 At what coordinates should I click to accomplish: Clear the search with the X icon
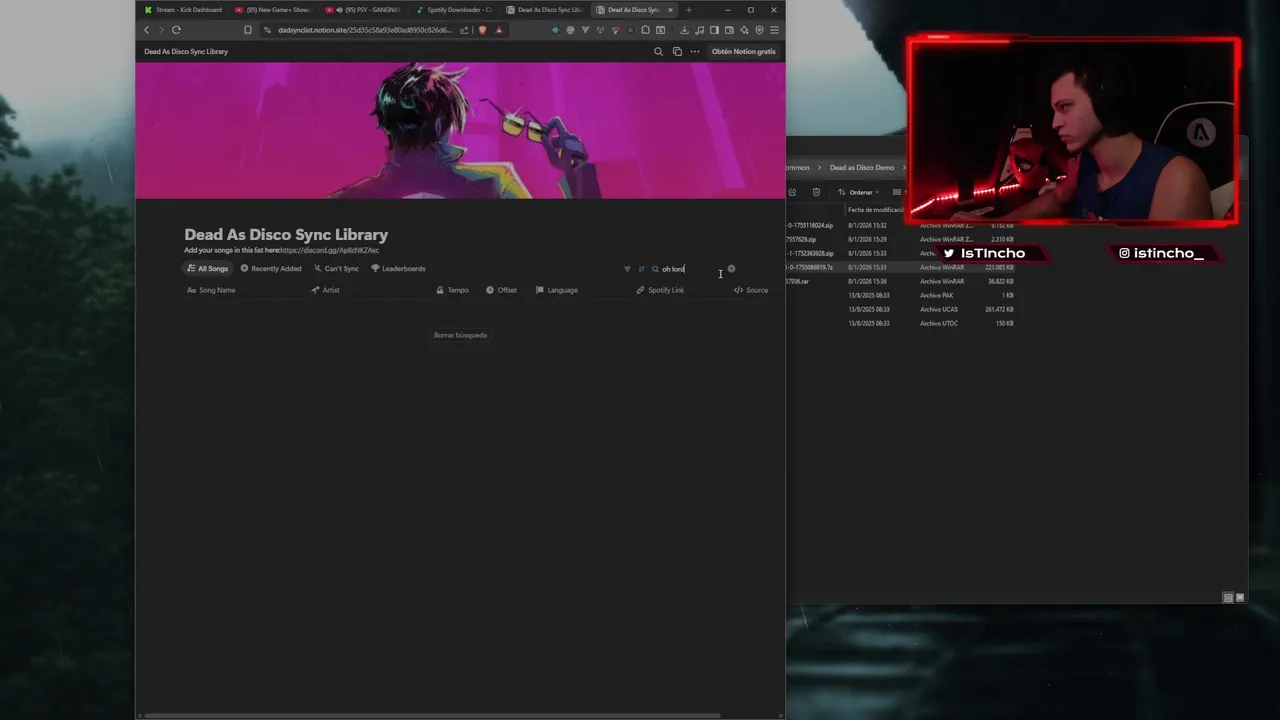[x=731, y=269]
